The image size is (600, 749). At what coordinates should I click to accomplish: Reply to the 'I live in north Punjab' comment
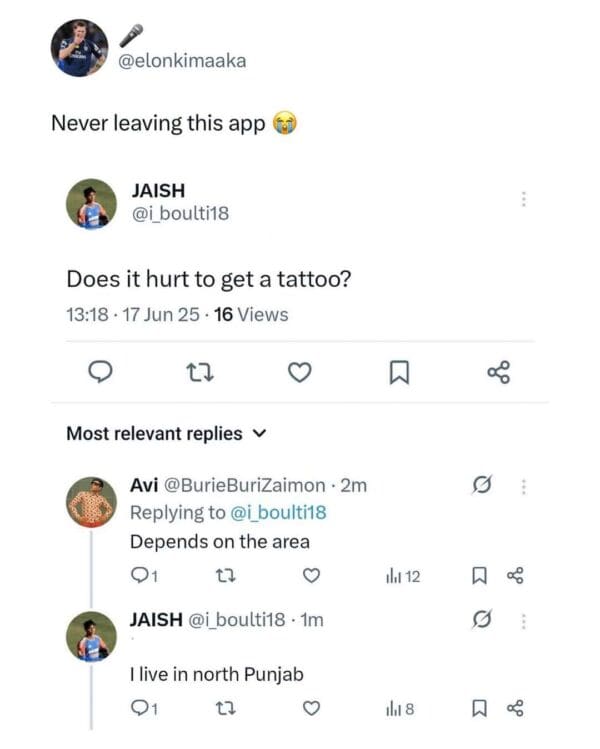(141, 709)
